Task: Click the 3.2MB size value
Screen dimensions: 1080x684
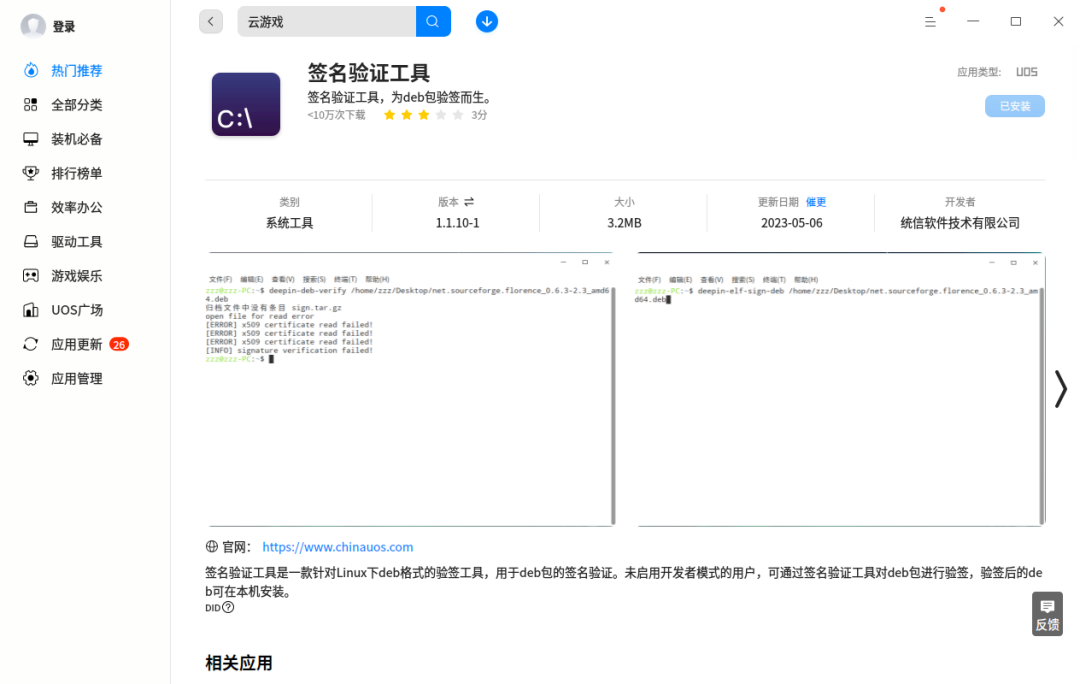Action: (x=624, y=223)
